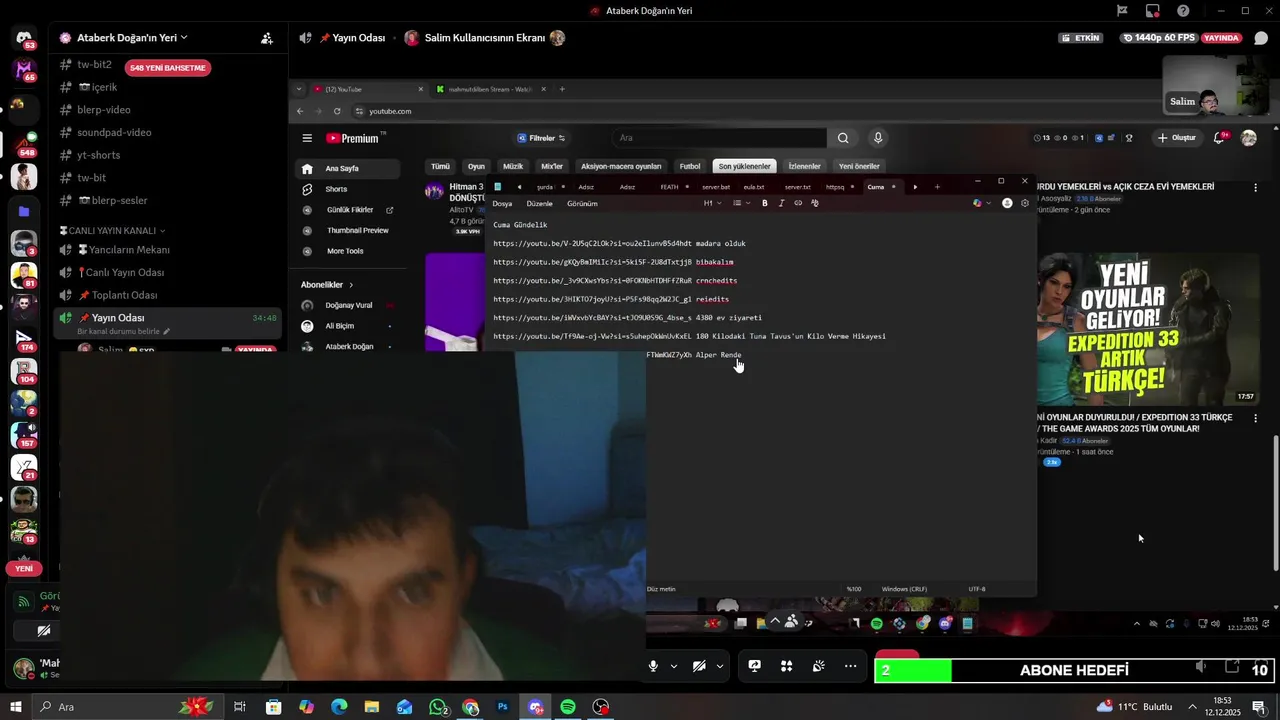Join the Toplantı Odası voice channel
This screenshot has width=1280, height=720.
click(117, 295)
